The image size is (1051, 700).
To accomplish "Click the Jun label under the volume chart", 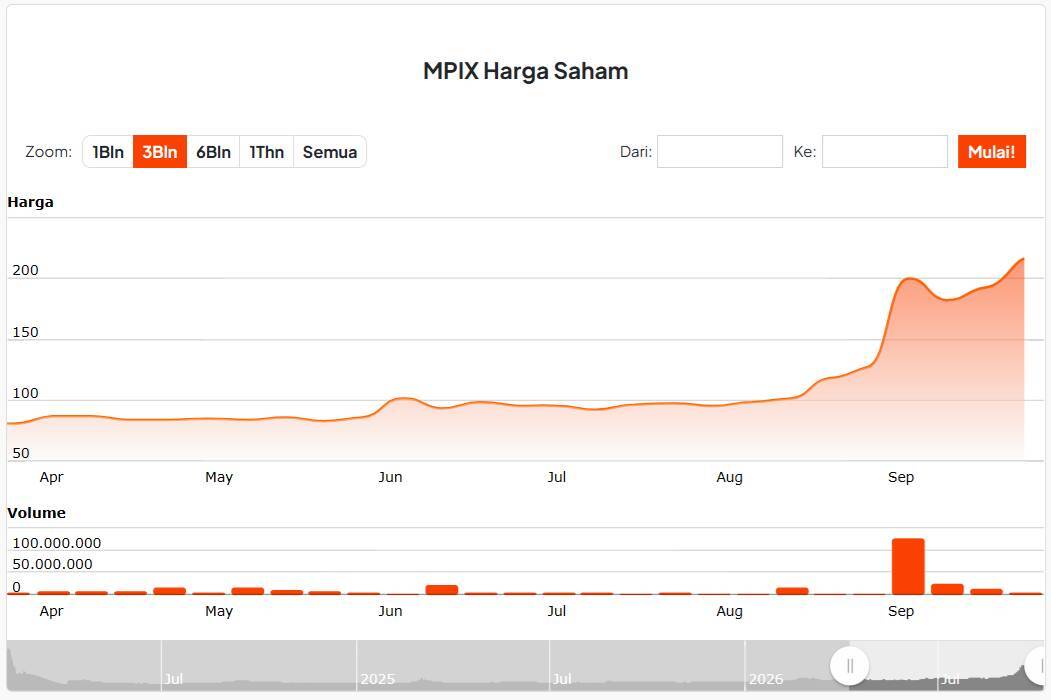I will click(x=390, y=611).
